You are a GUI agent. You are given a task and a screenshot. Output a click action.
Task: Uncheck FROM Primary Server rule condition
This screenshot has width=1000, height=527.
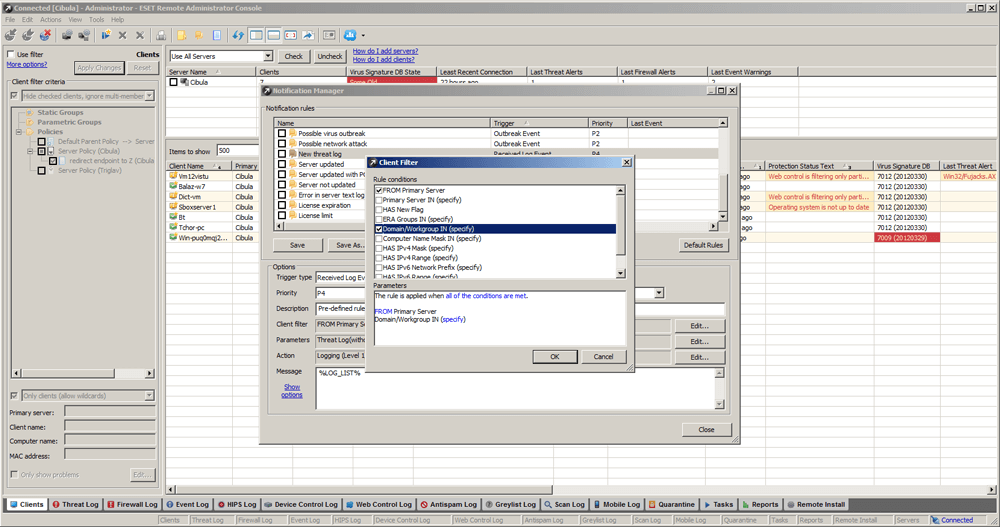tap(379, 191)
